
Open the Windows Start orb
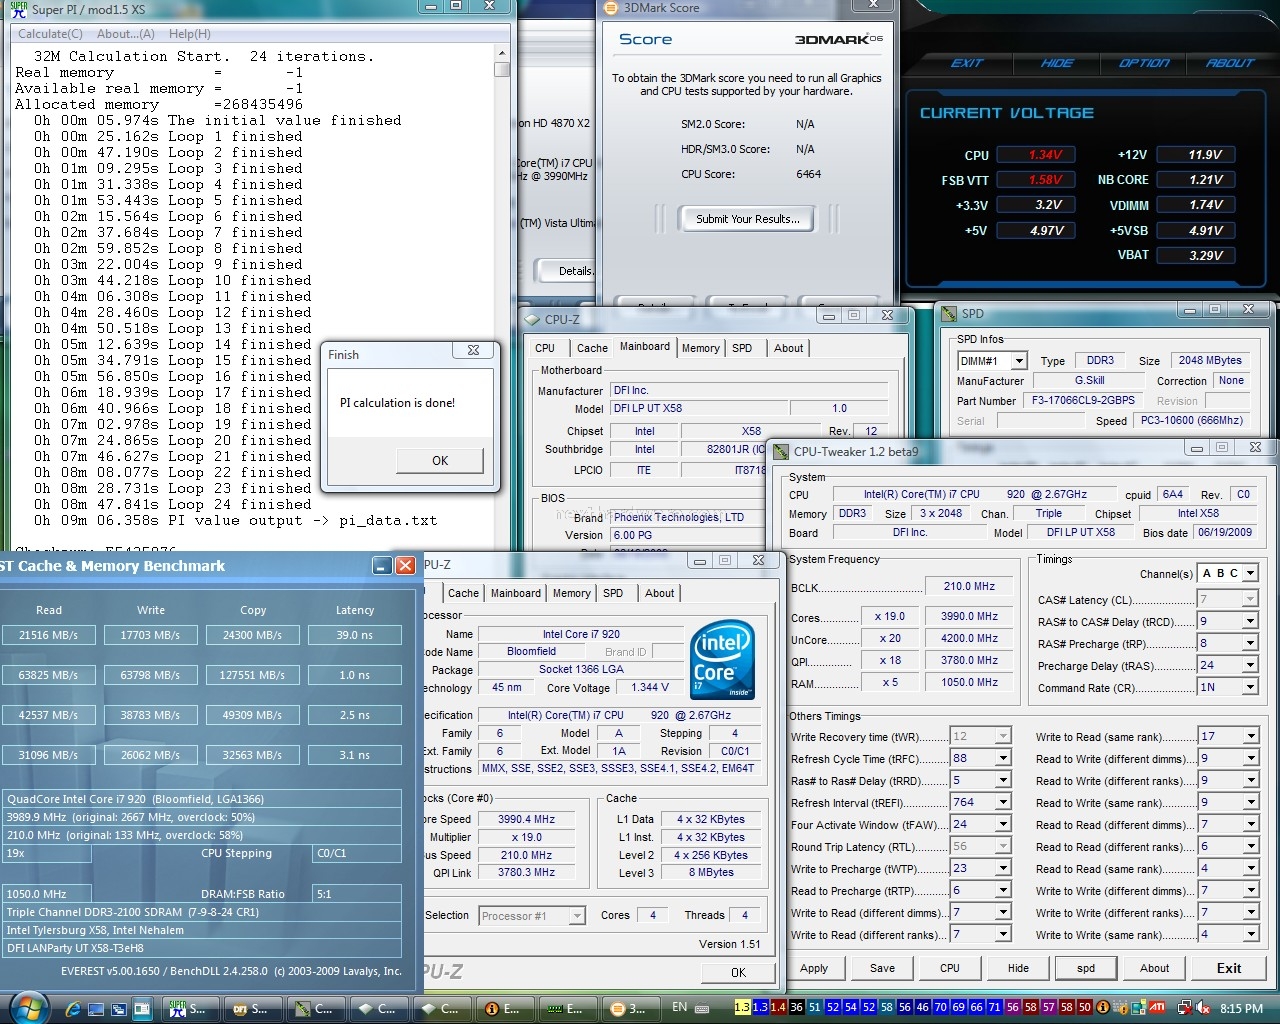(27, 1007)
